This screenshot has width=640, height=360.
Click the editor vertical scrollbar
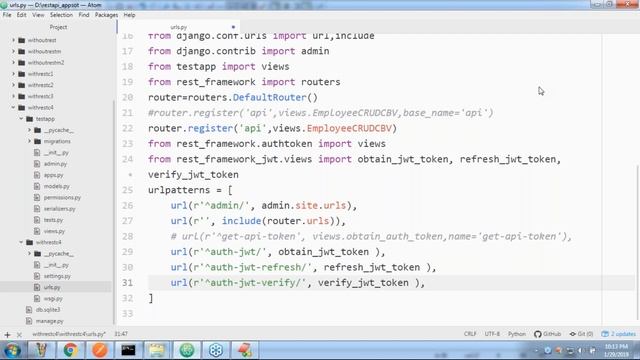[x=638, y=241]
